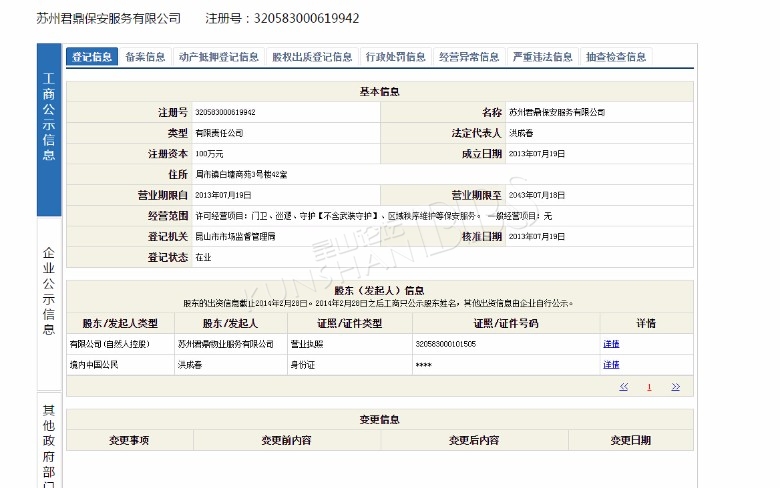
Task: Click company type value 有限责任公司
Action: [219, 133]
